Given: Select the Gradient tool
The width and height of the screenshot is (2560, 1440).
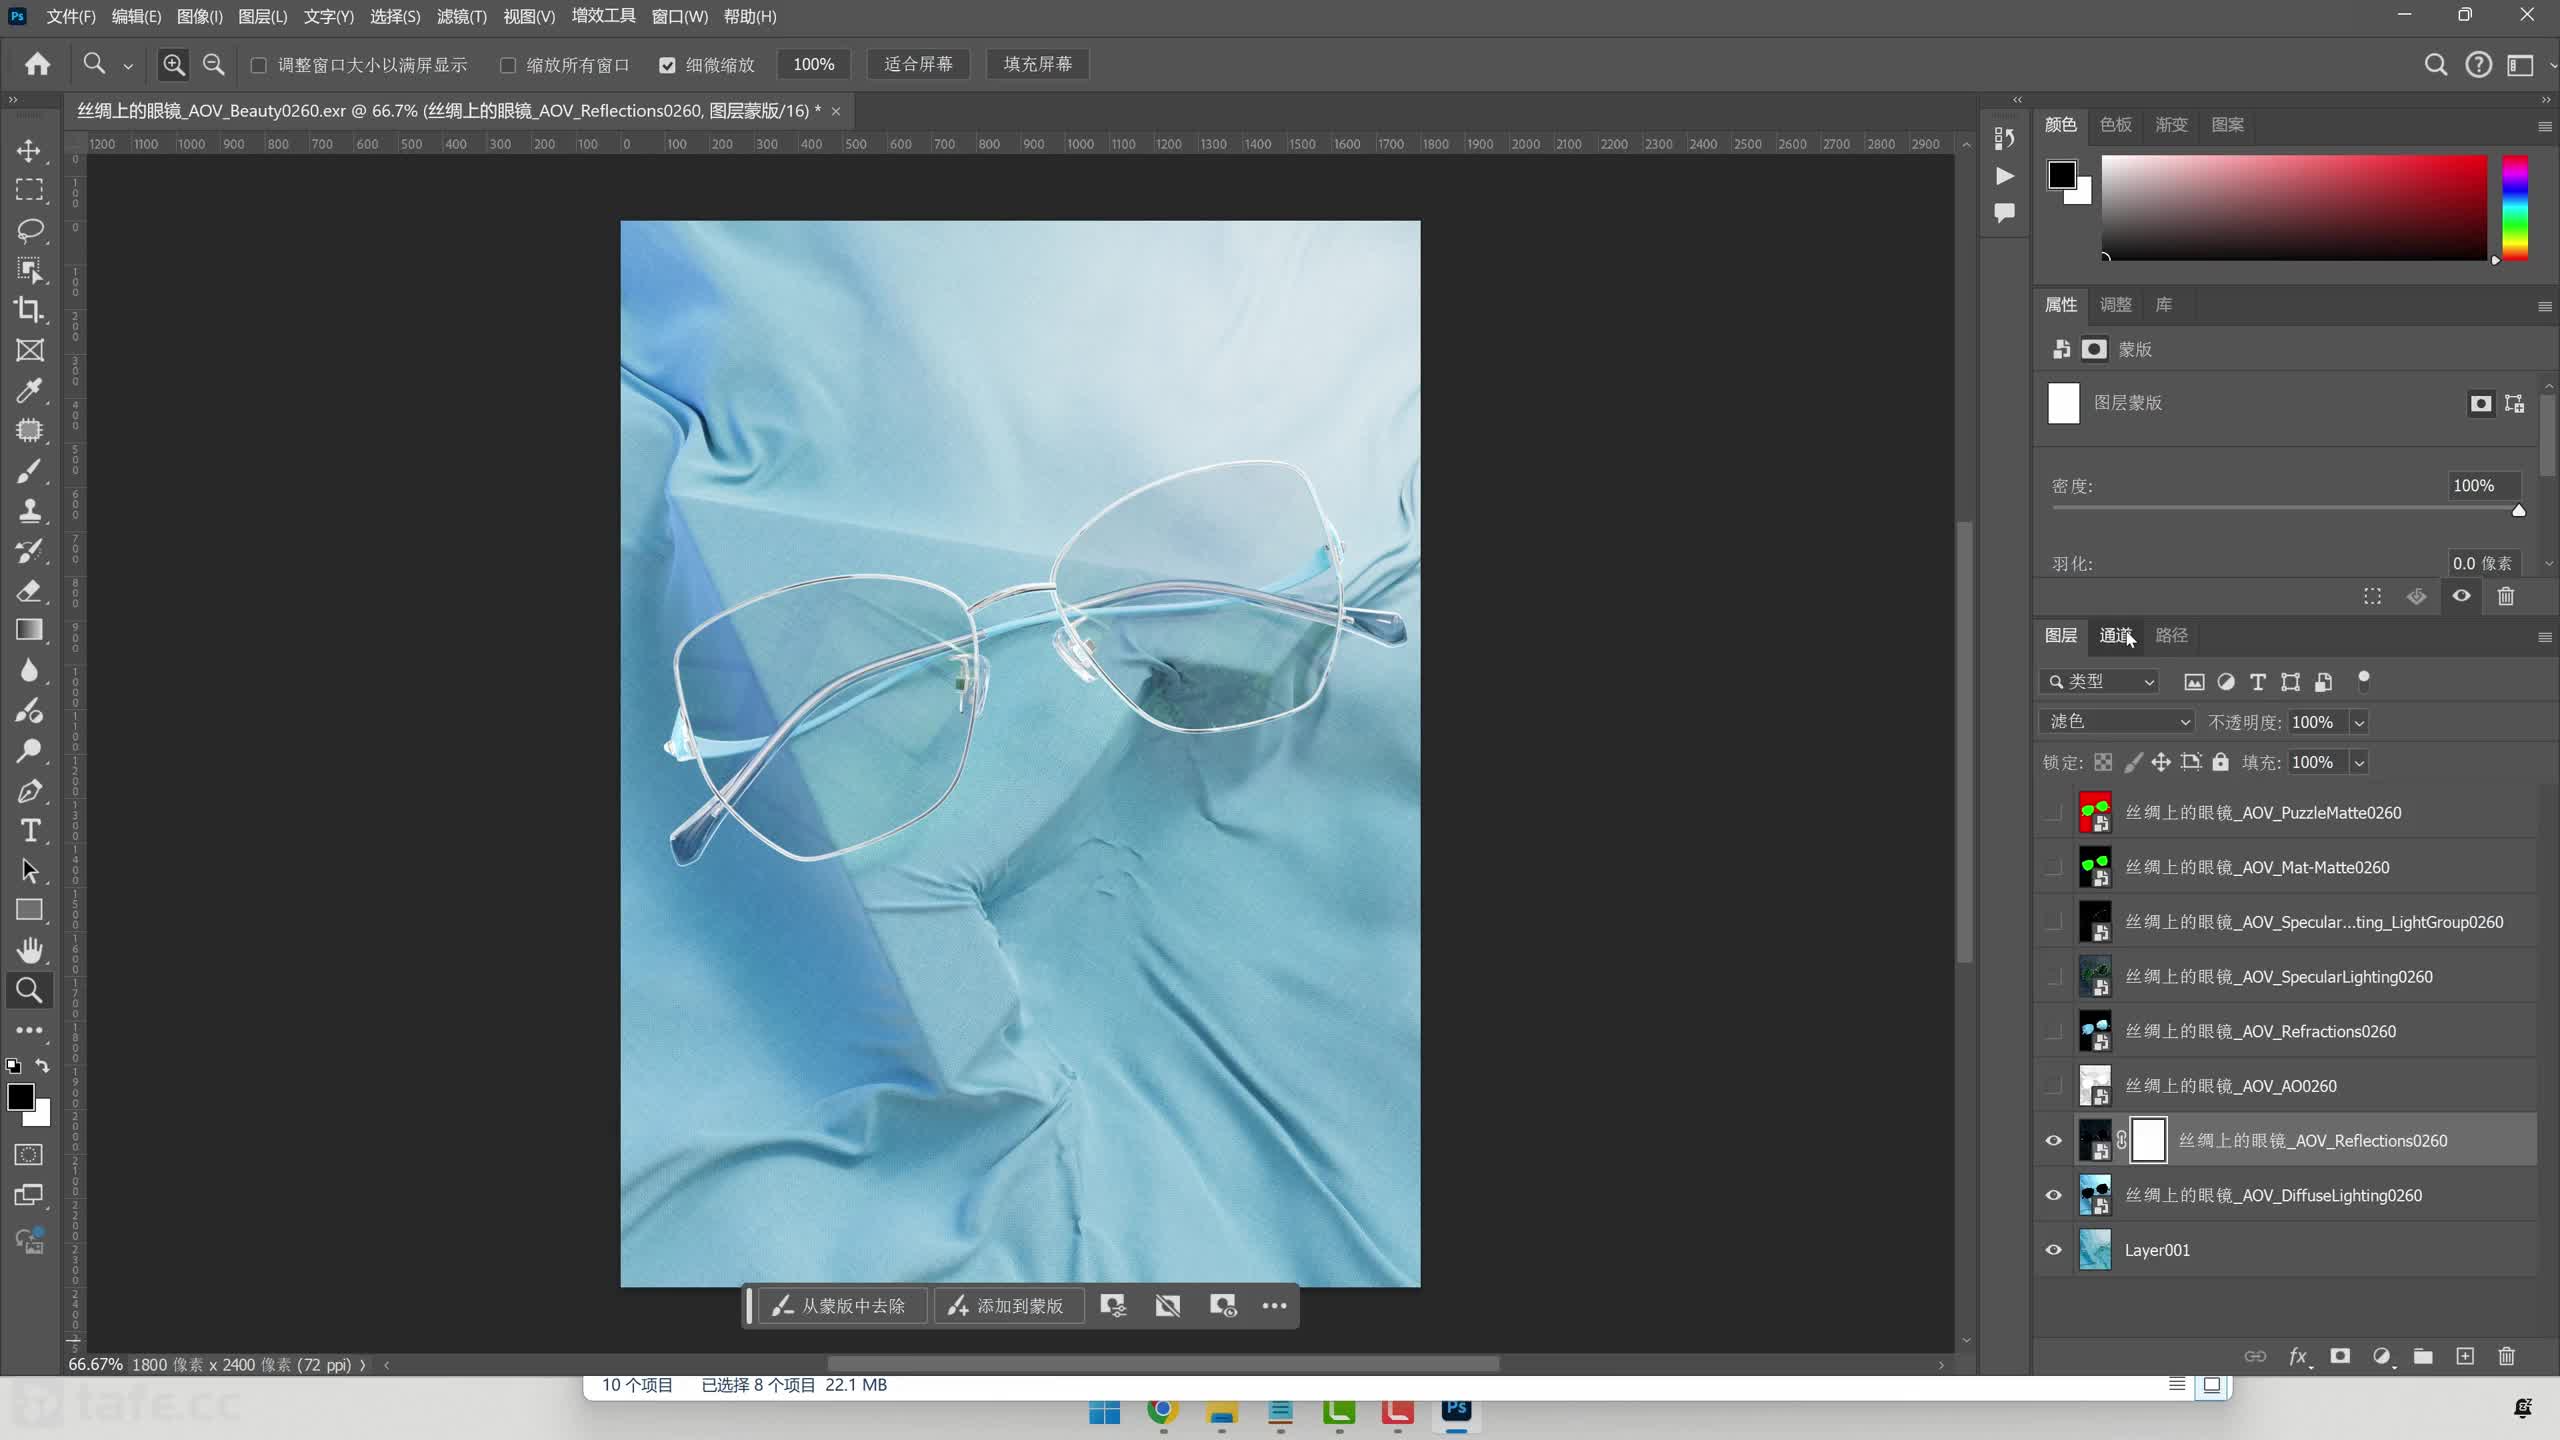Looking at the screenshot, I should 29,630.
